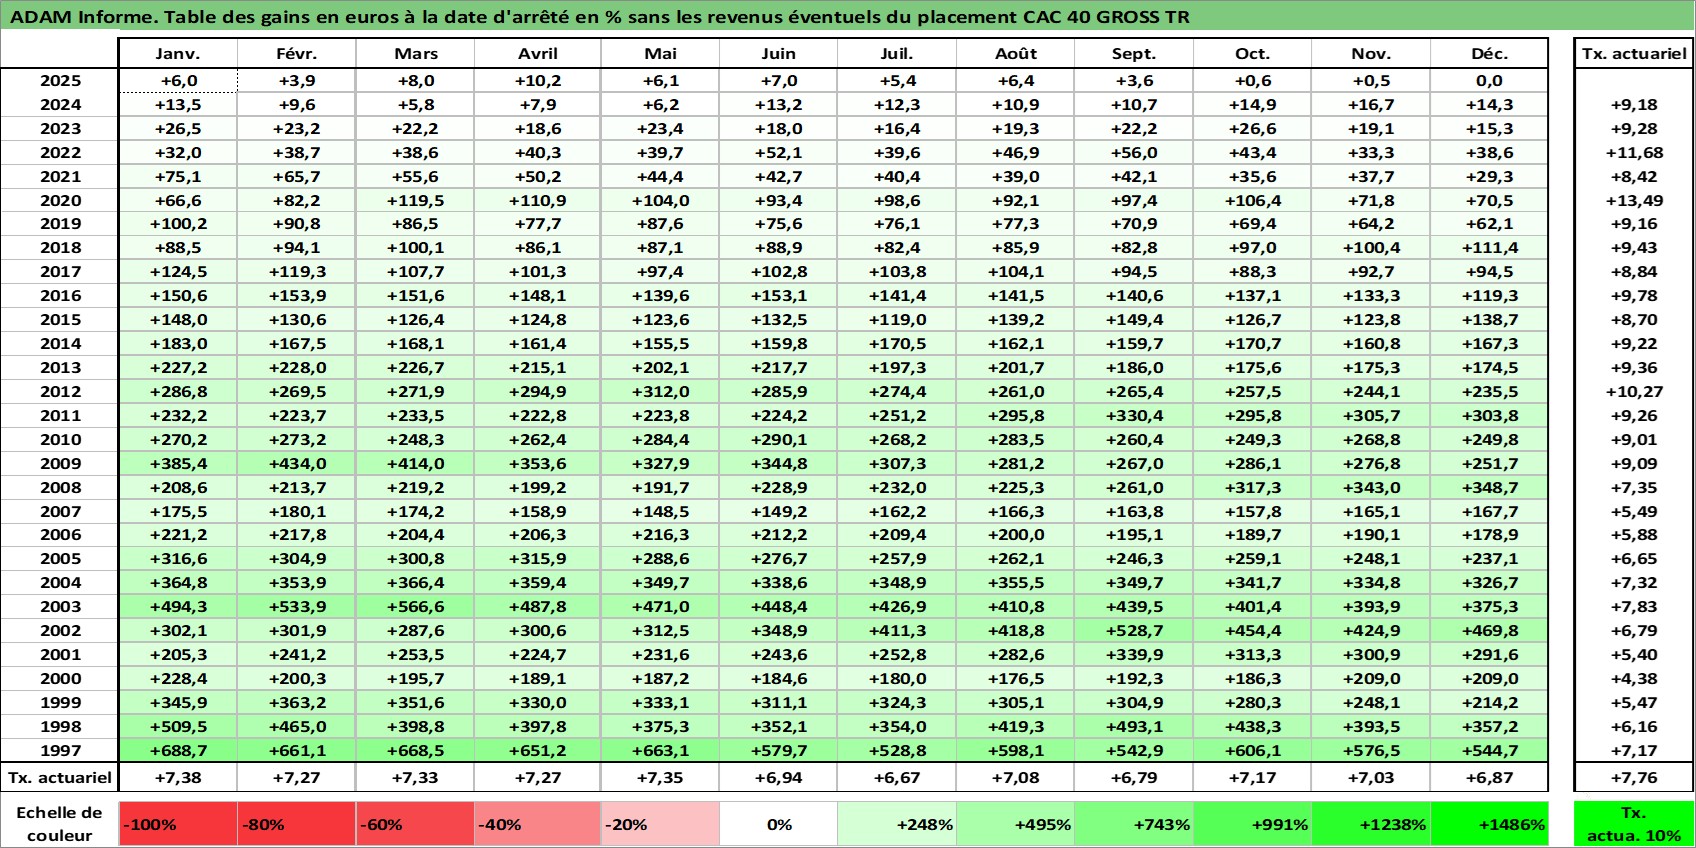
Task: Click the 'Tx. actuariel' row label at bottom left
Action: click(60, 777)
